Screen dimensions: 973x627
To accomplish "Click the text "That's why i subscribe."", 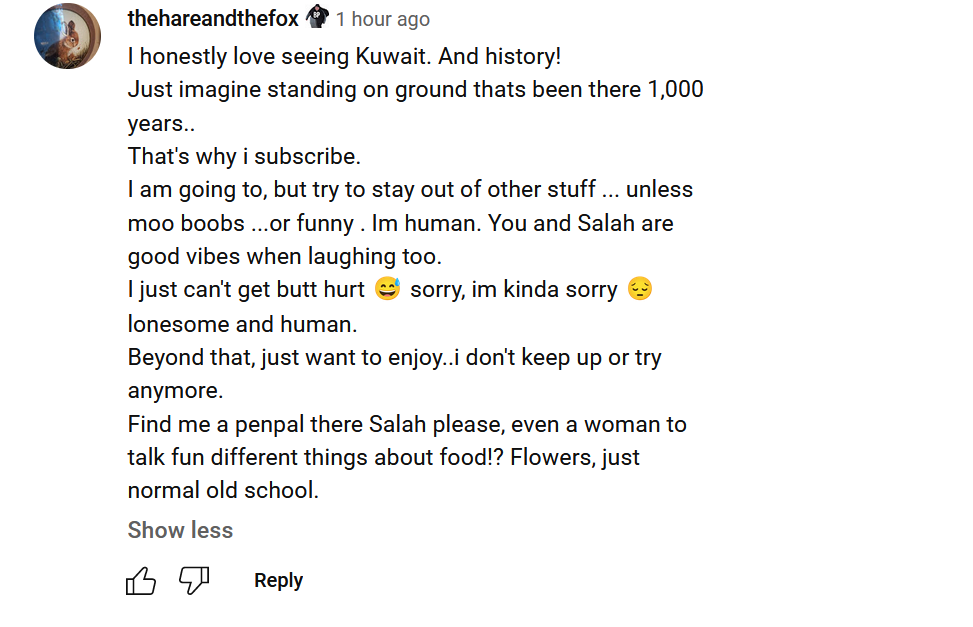I will tap(244, 156).
